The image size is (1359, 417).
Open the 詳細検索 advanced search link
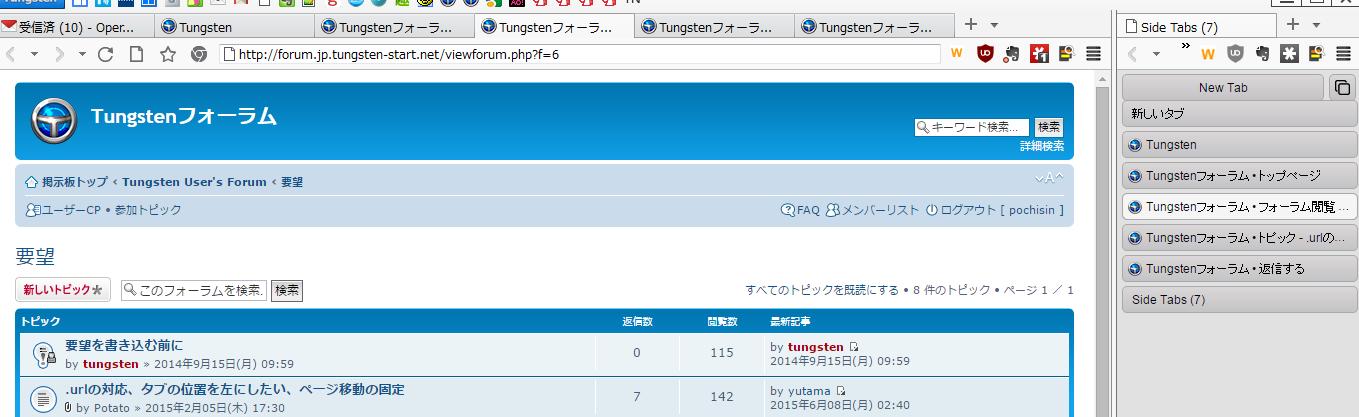(x=1042, y=146)
